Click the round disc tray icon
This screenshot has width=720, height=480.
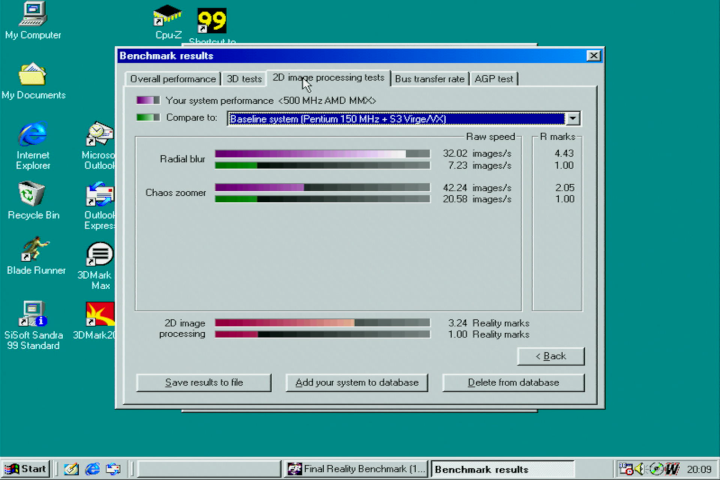[657, 469]
